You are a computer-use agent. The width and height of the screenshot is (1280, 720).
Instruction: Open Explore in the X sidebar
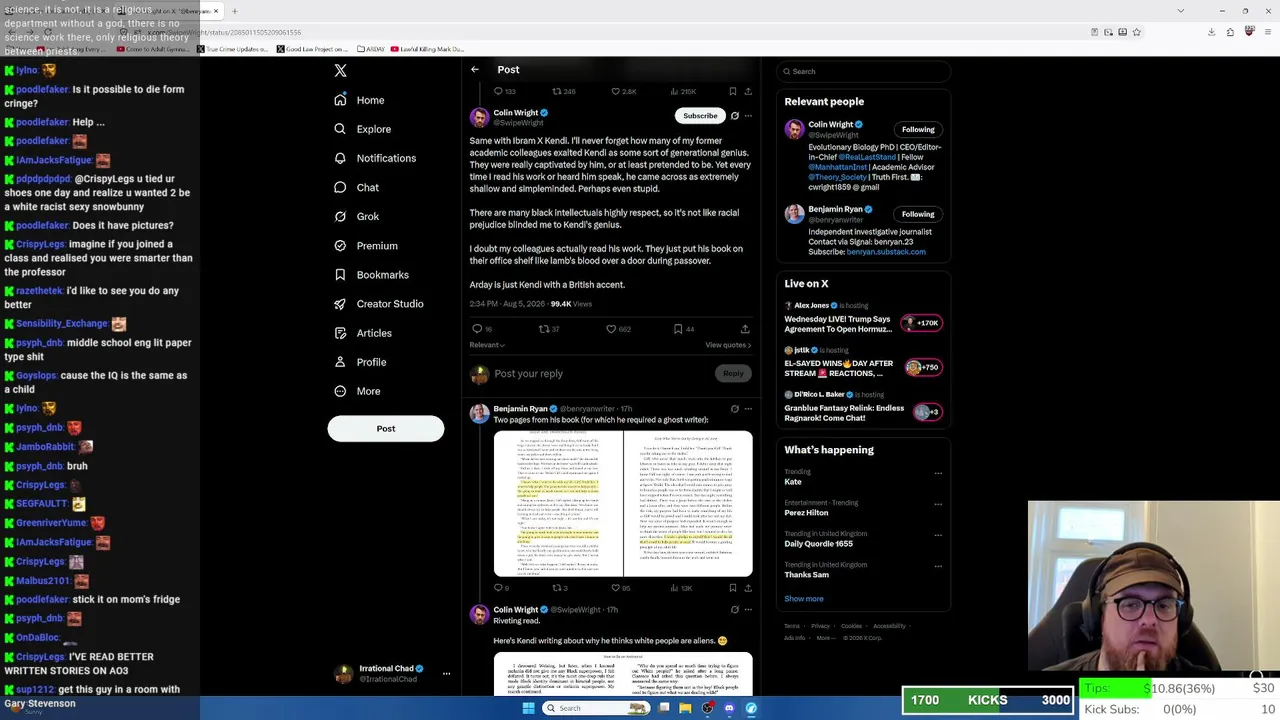coord(362,129)
